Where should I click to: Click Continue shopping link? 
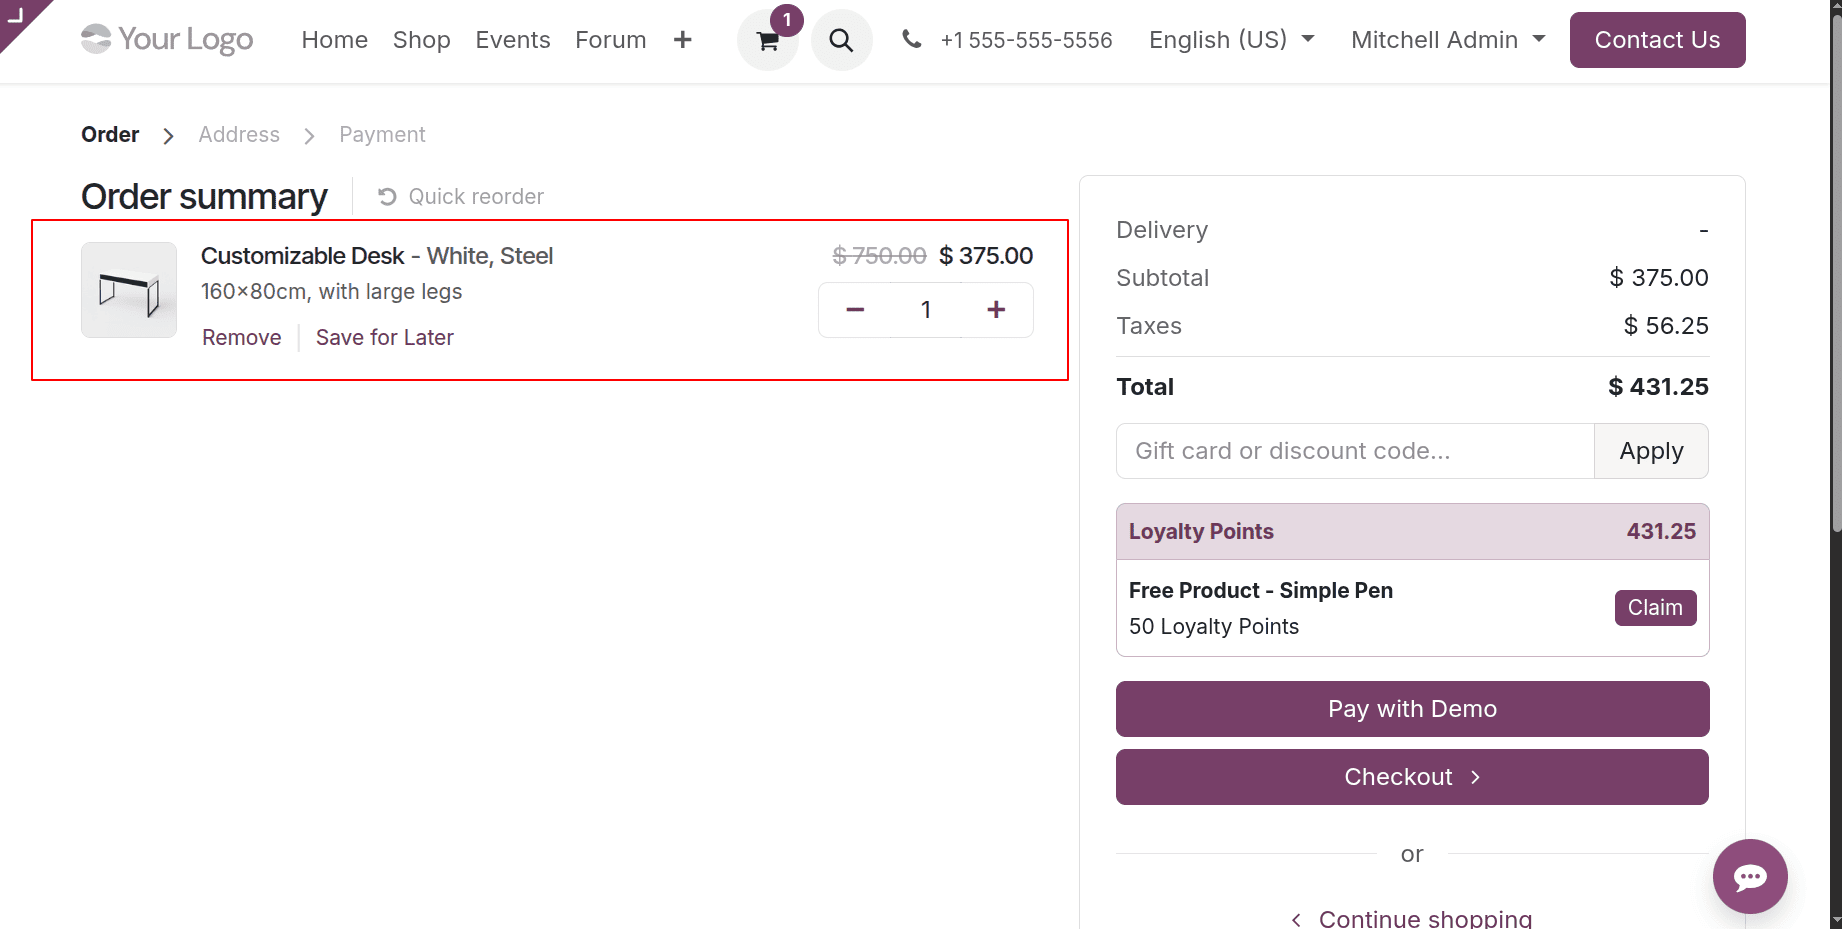click(1412, 918)
